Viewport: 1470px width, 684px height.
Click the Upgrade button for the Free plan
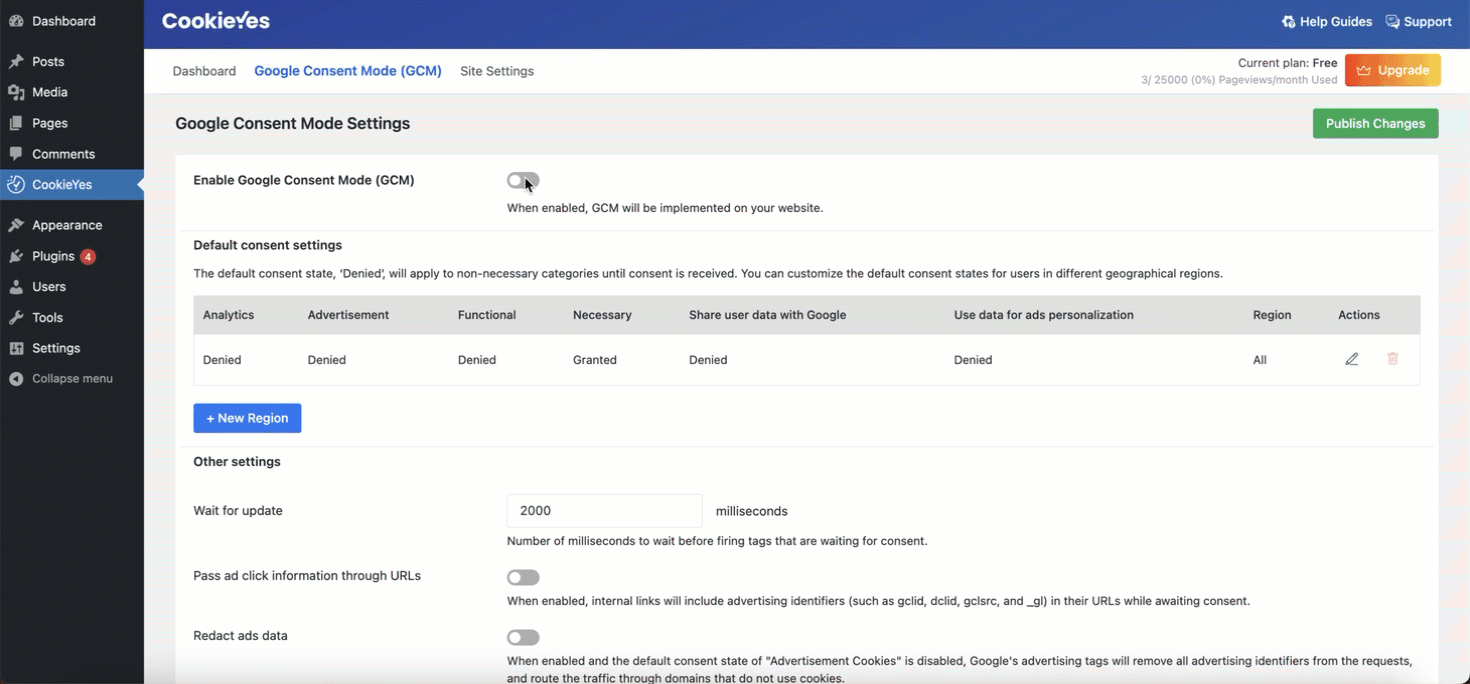point(1392,69)
